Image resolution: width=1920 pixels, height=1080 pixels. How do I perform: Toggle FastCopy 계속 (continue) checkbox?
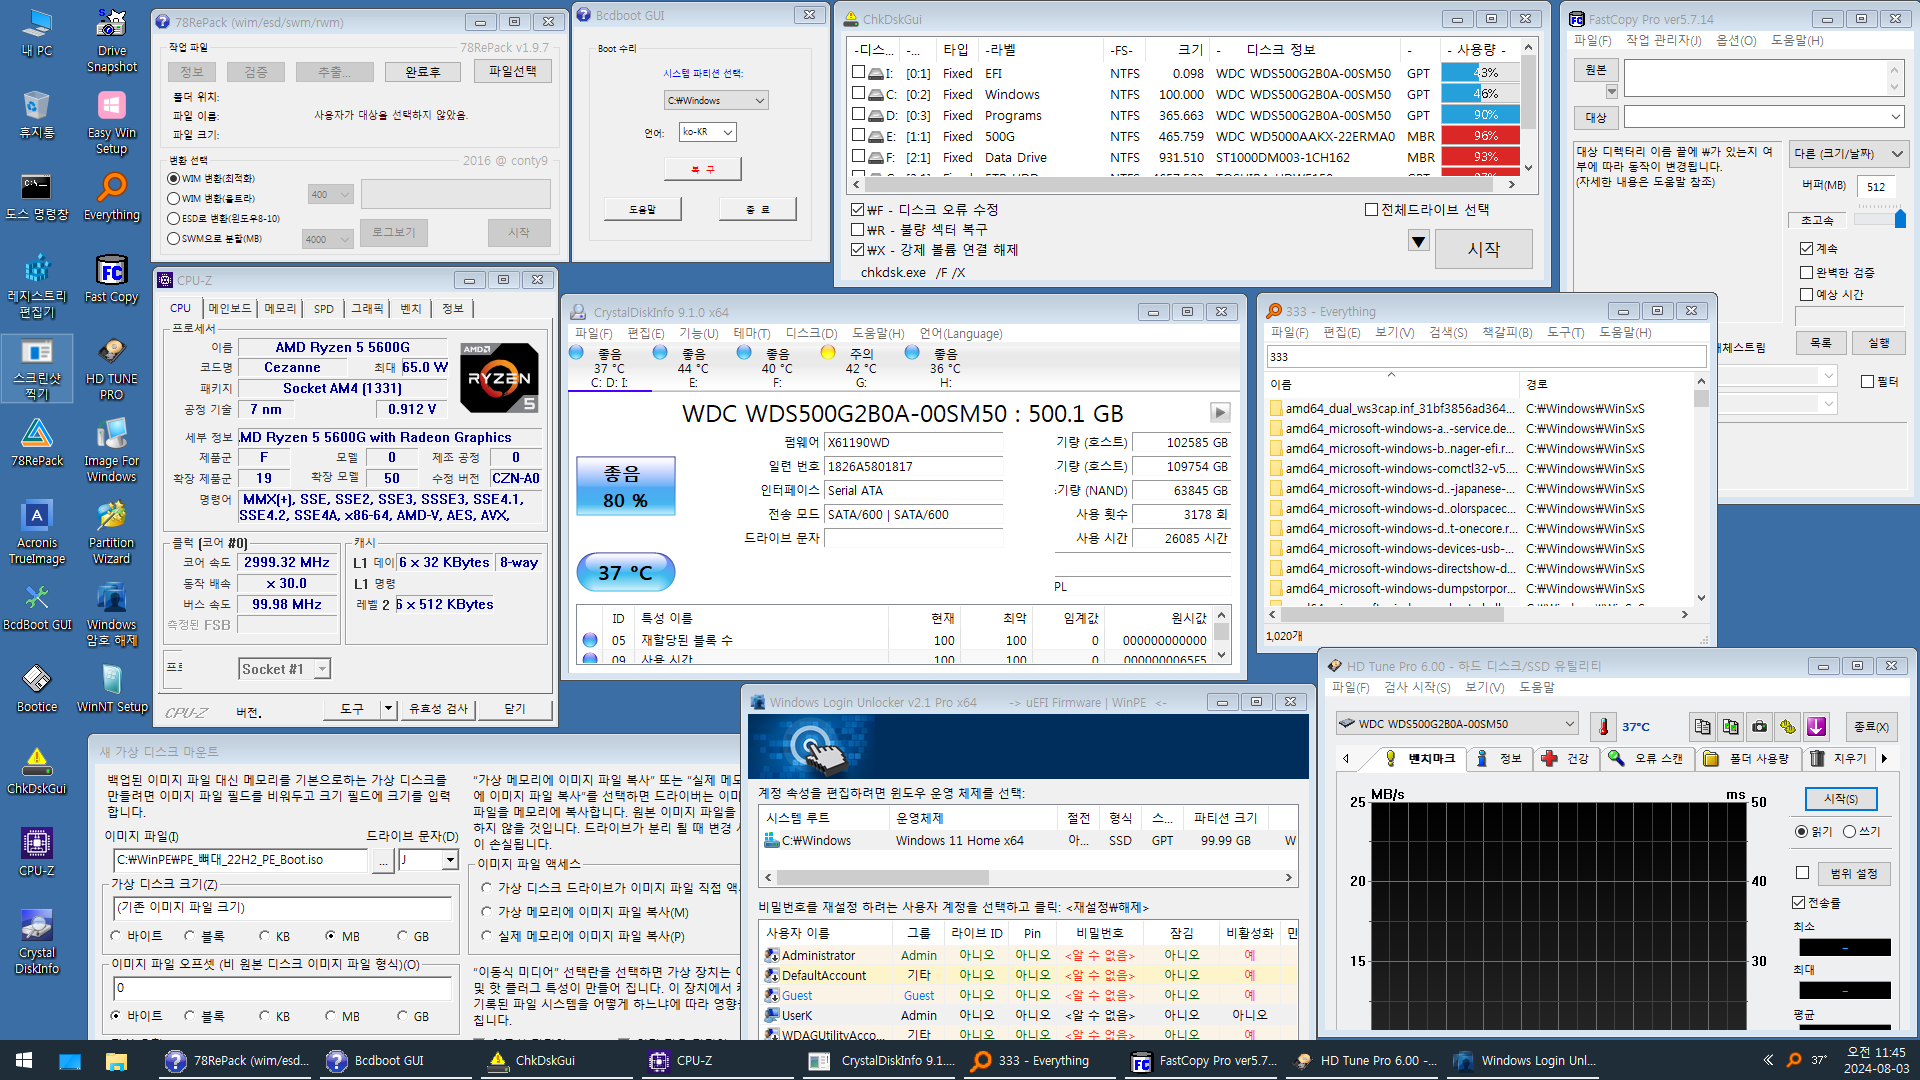point(1806,248)
